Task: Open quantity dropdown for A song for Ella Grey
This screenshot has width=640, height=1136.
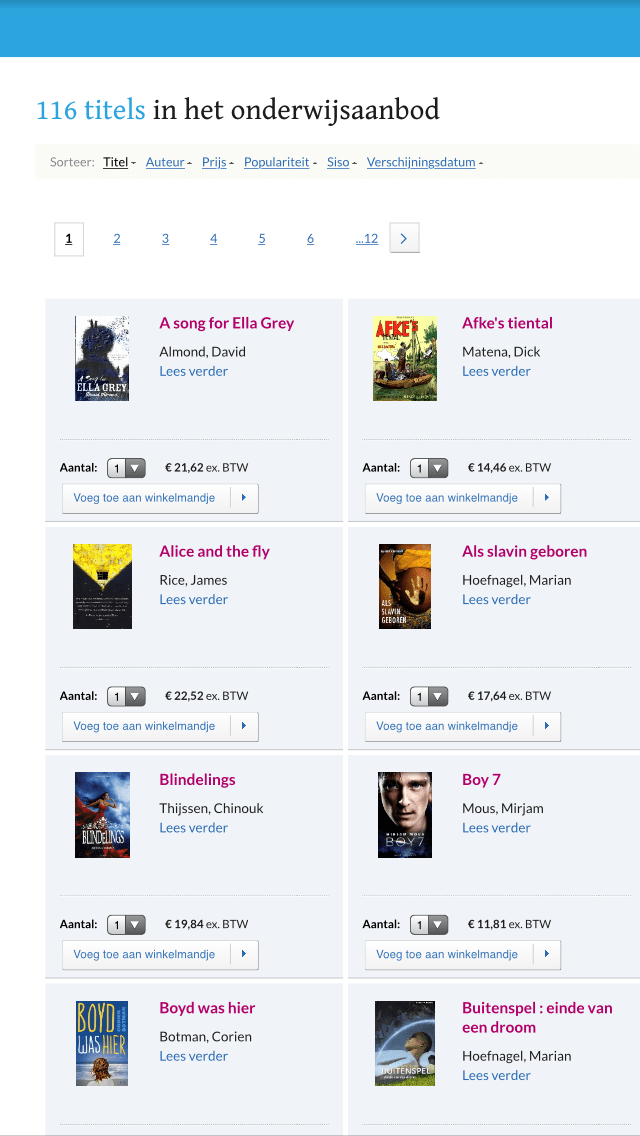Action: 127,468
